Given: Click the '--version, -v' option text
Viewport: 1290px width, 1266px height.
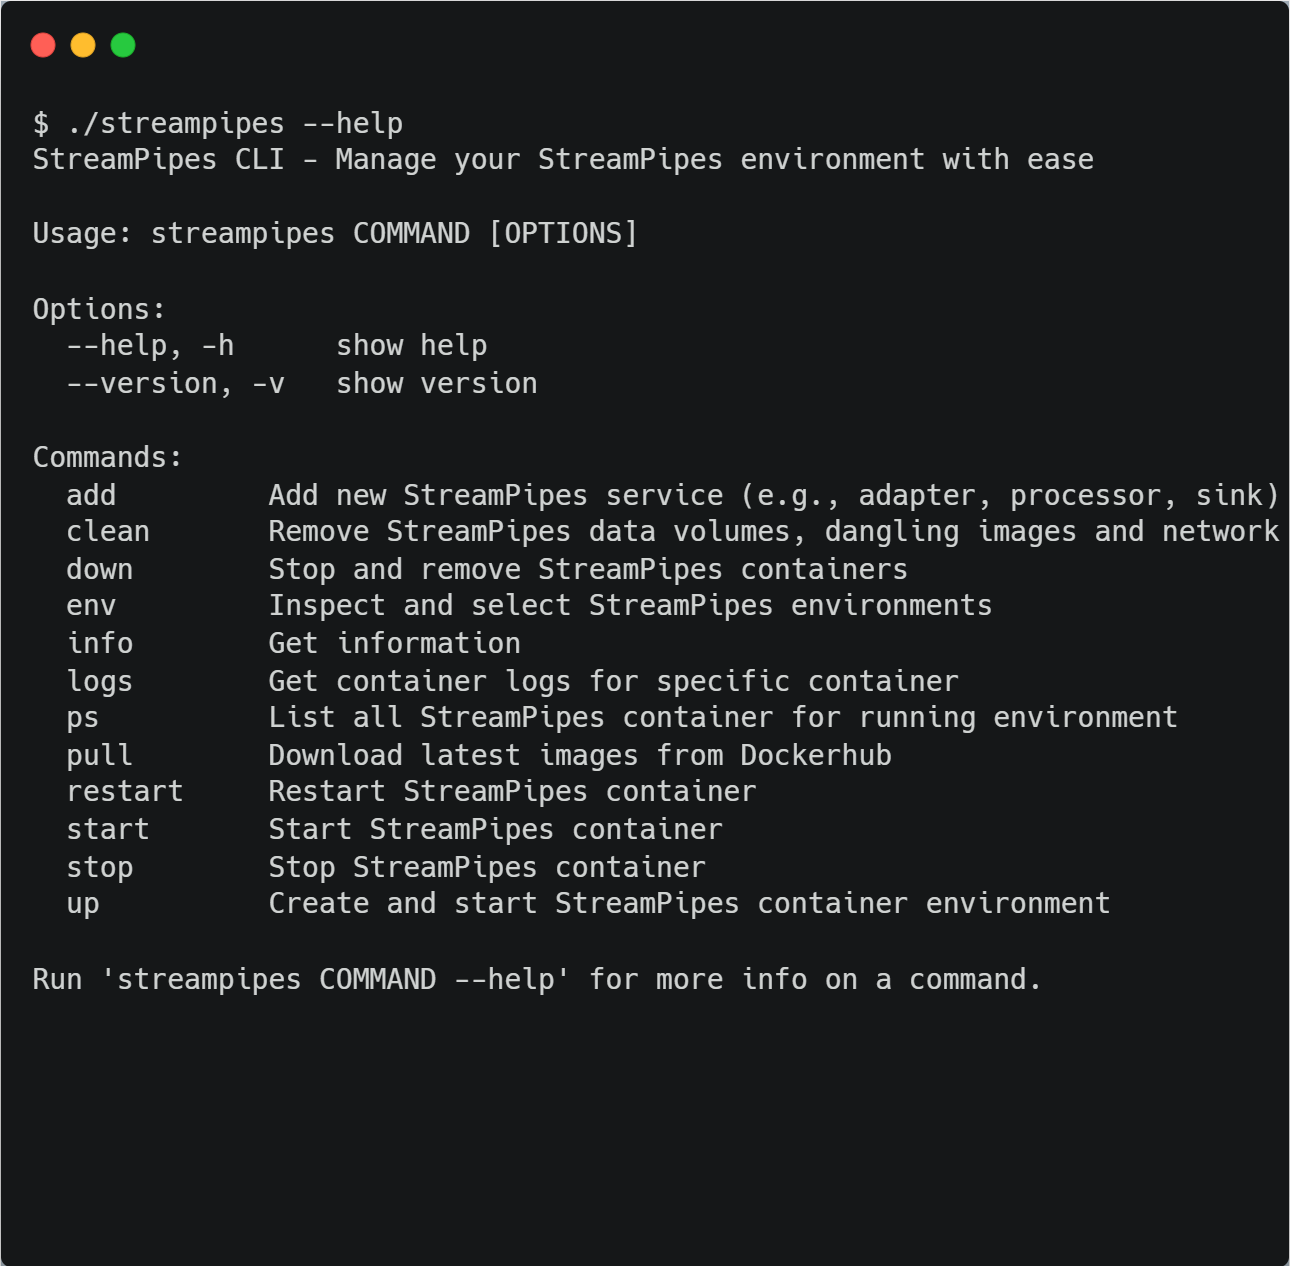Looking at the screenshot, I should click(x=175, y=384).
